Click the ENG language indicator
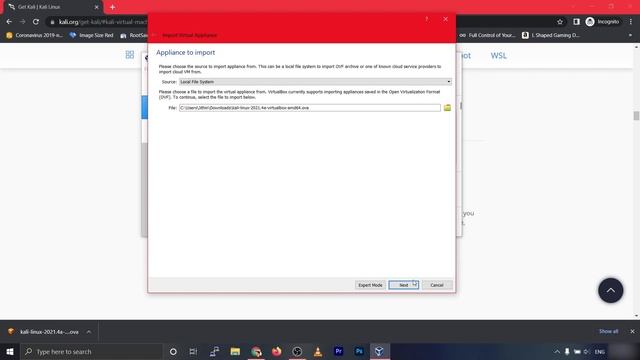The height and width of the screenshot is (360, 640). (x=600, y=351)
